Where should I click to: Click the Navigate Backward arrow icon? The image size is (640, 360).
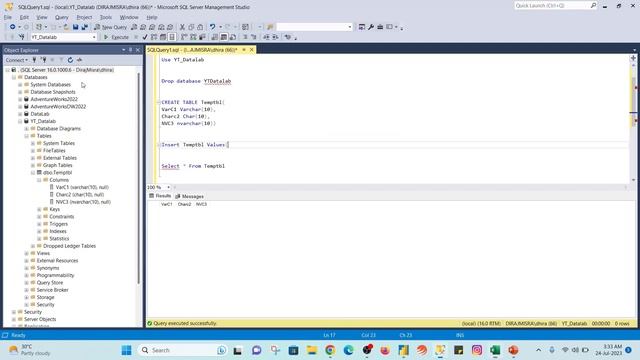(x=13, y=27)
